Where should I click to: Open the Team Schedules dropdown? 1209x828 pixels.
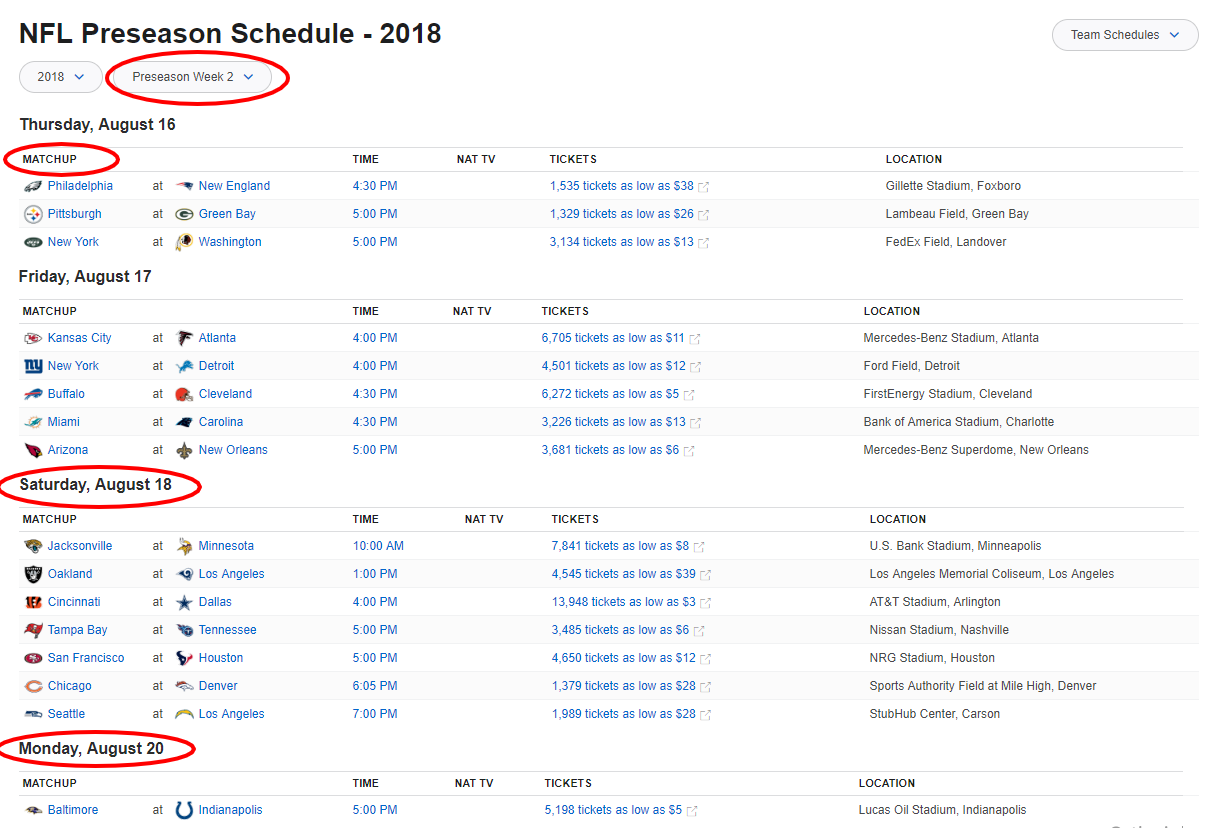coord(1125,35)
